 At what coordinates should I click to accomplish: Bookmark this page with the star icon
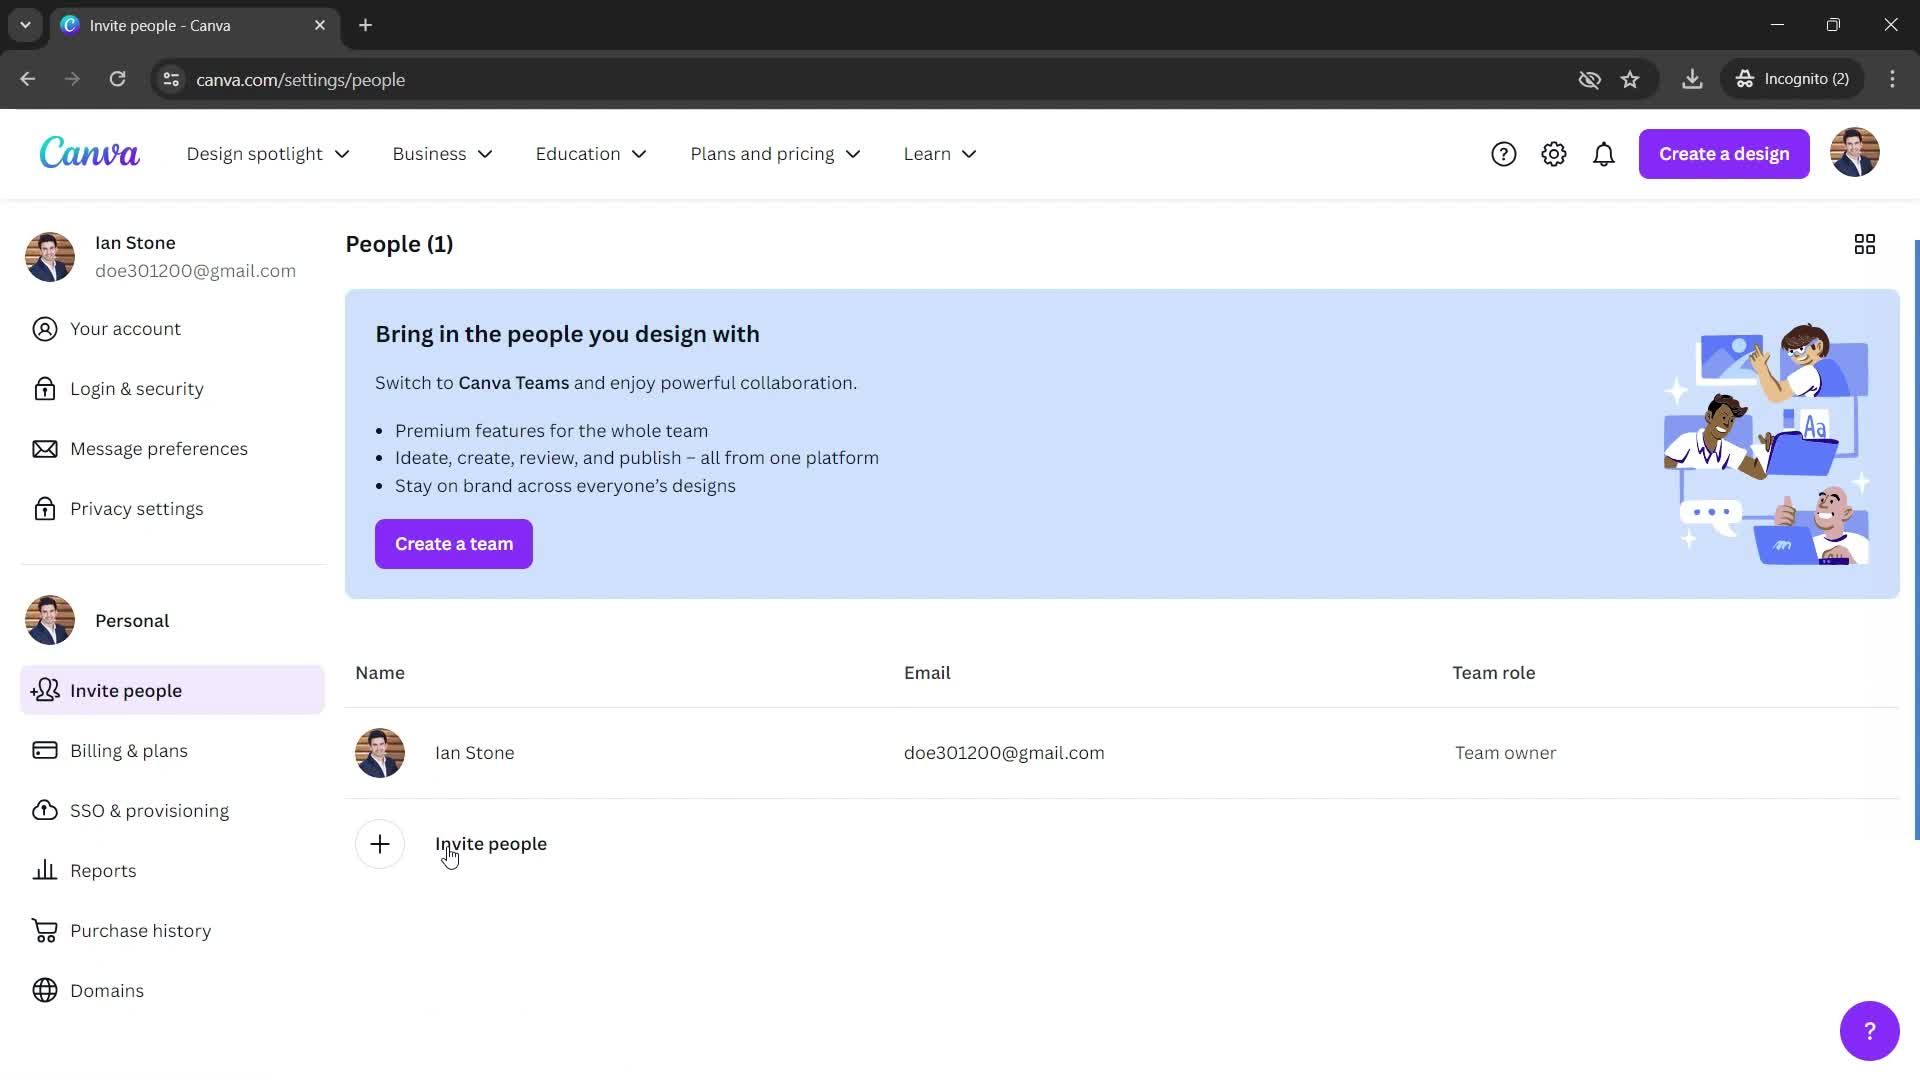[1630, 79]
